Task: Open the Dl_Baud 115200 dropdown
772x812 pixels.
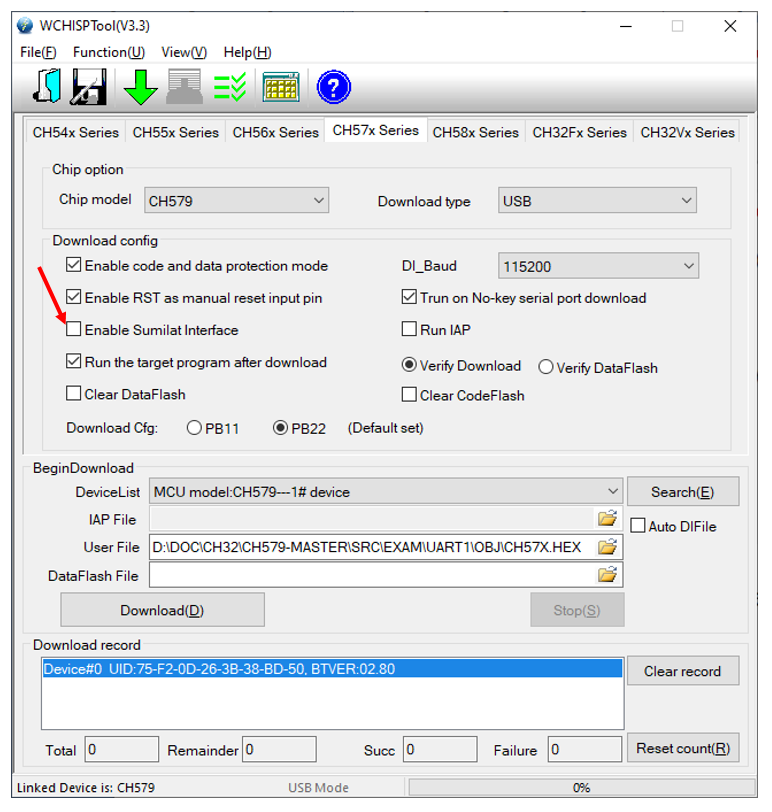Action: click(x=599, y=266)
